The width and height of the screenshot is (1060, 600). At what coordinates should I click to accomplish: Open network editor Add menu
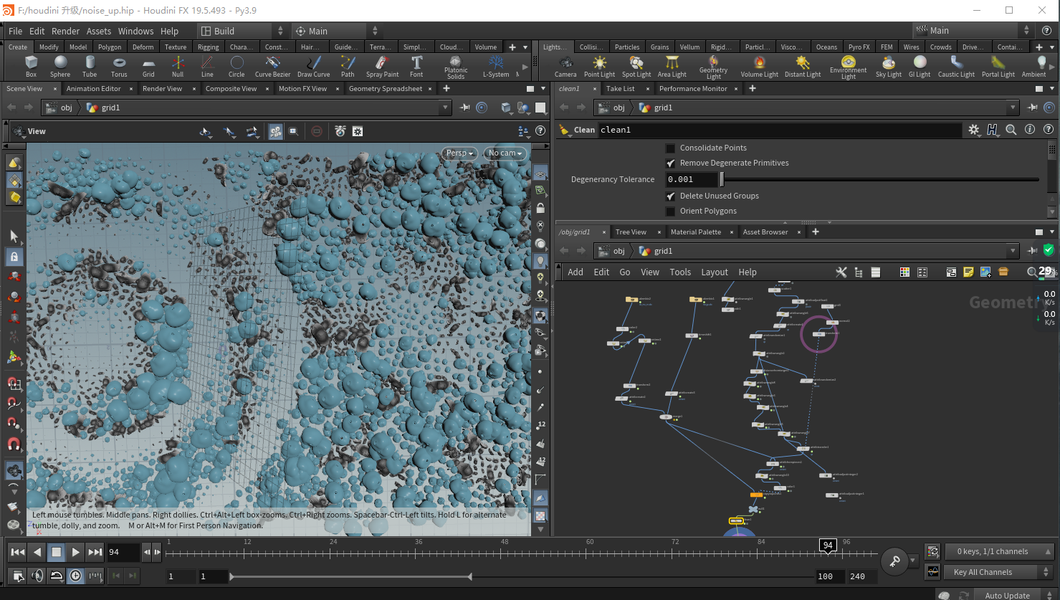coord(575,272)
